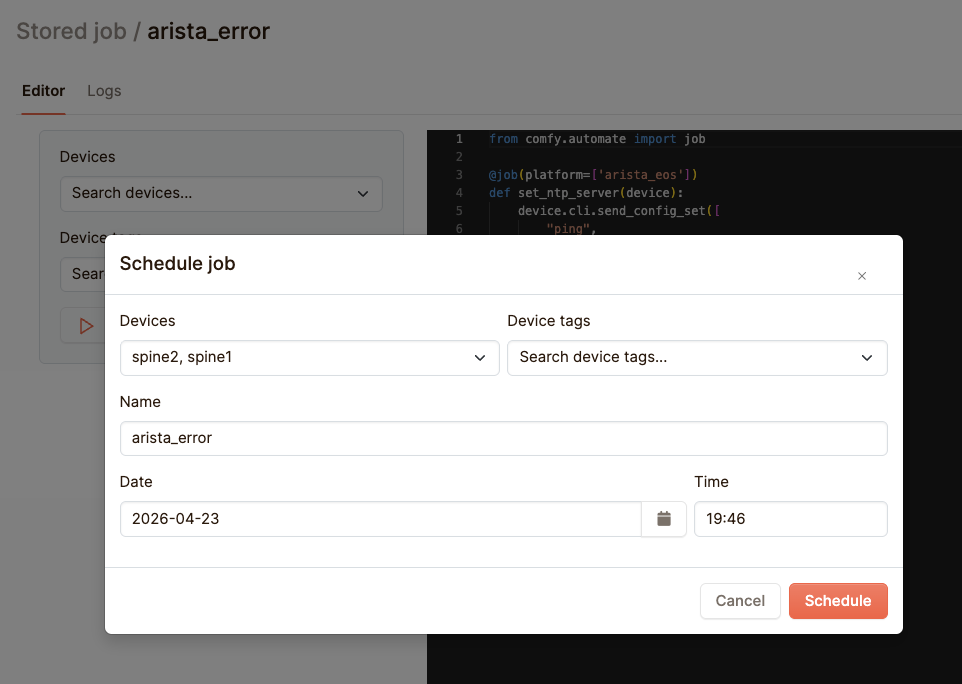Focus the Name field containing arista_error
The height and width of the screenshot is (684, 962).
coord(503,438)
